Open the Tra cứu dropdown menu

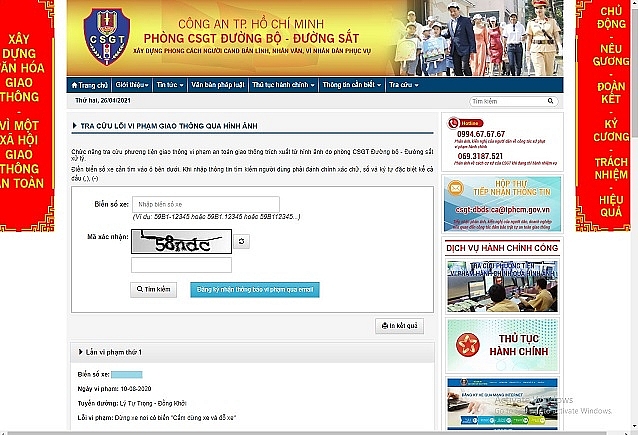pos(403,86)
